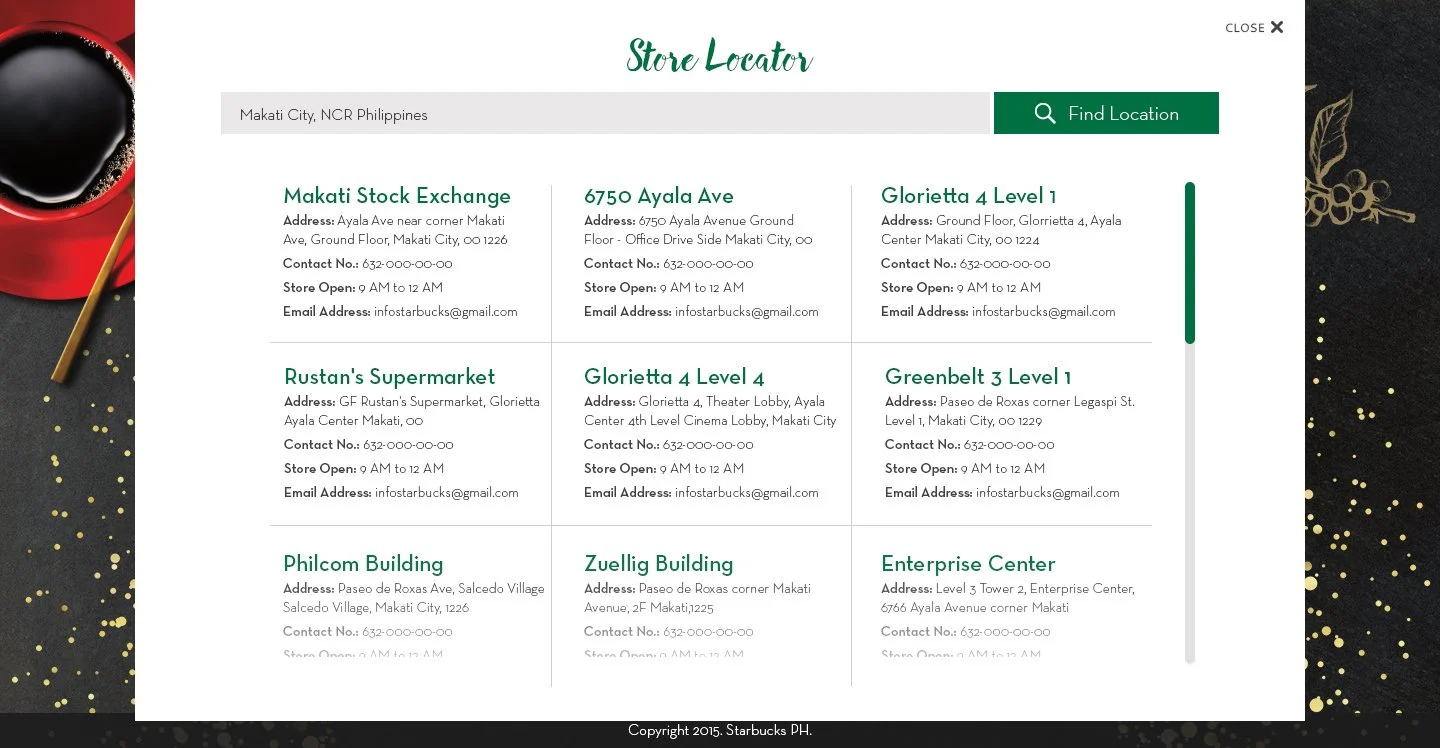
Task: Click Enterprise Center contact number
Action: (x=966, y=632)
